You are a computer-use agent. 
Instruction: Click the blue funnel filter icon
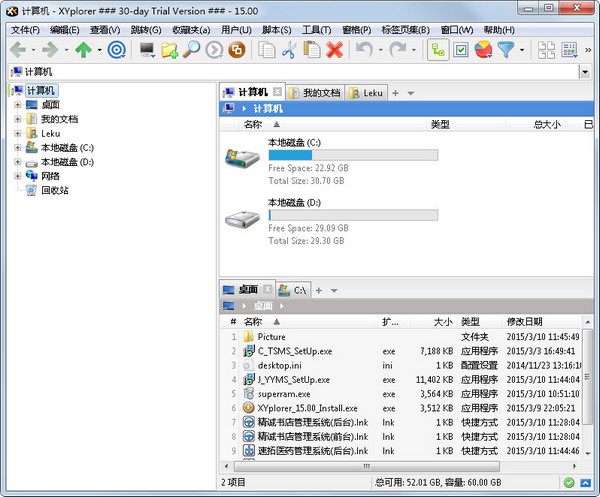coord(506,50)
